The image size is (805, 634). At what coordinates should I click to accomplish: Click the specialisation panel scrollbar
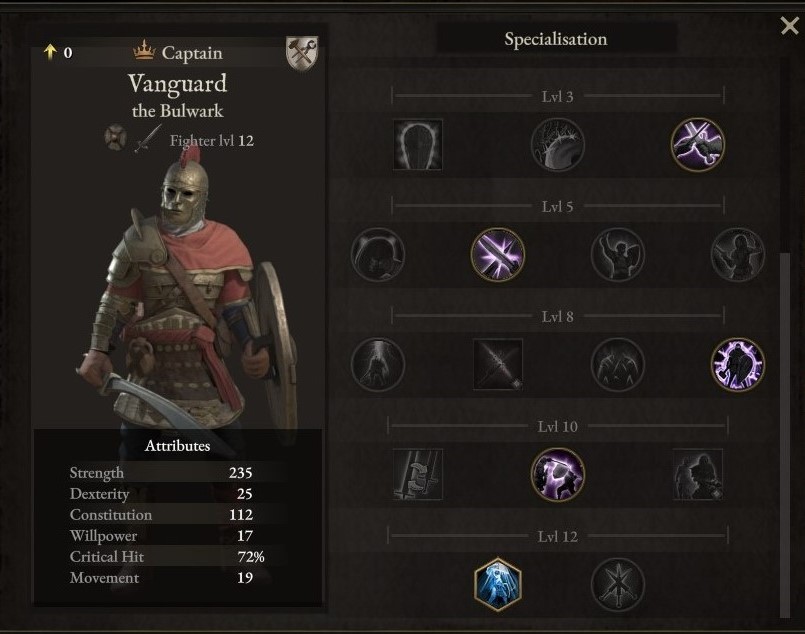785,435
